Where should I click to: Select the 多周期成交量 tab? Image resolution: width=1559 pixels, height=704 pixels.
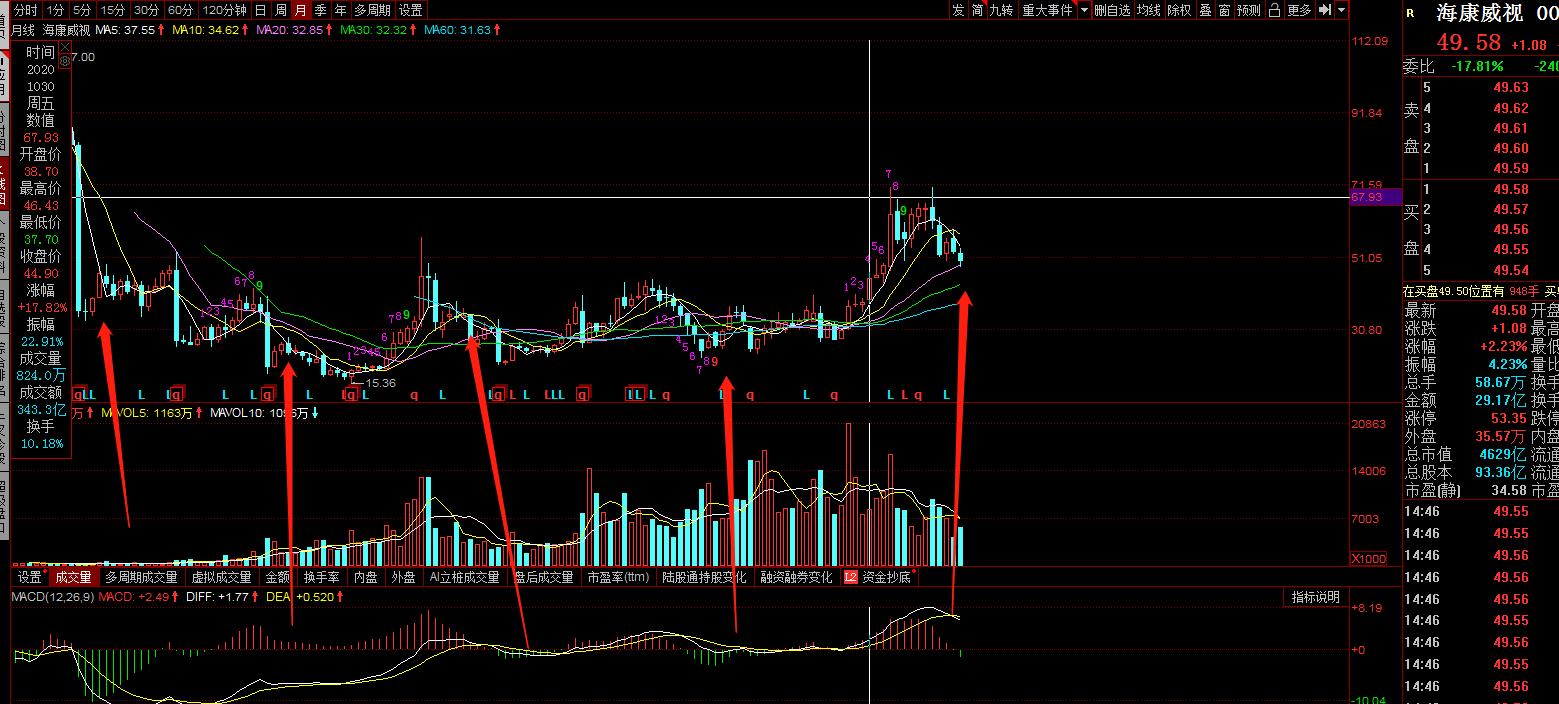[141, 577]
